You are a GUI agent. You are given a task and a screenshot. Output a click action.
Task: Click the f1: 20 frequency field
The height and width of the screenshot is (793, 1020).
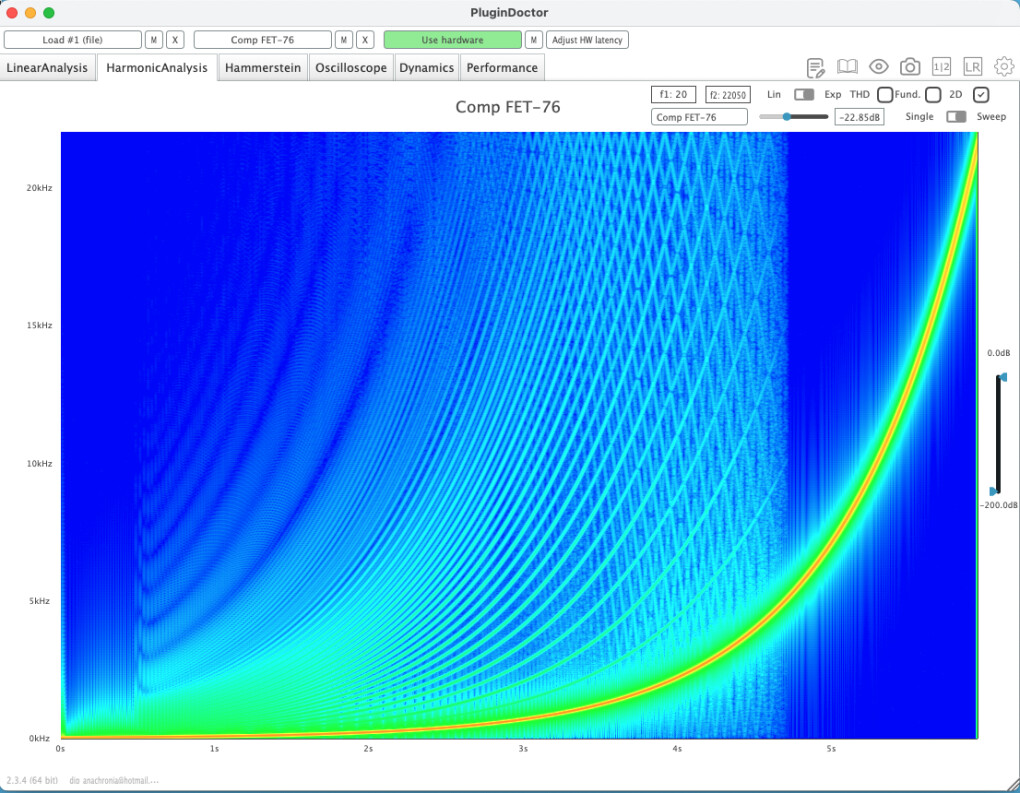[673, 95]
